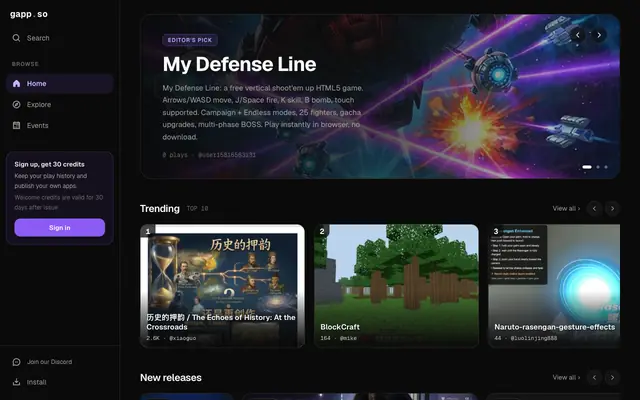Screen dimensions: 640x400
Task: Open Events in sidebar
Action: (x=60, y=125)
